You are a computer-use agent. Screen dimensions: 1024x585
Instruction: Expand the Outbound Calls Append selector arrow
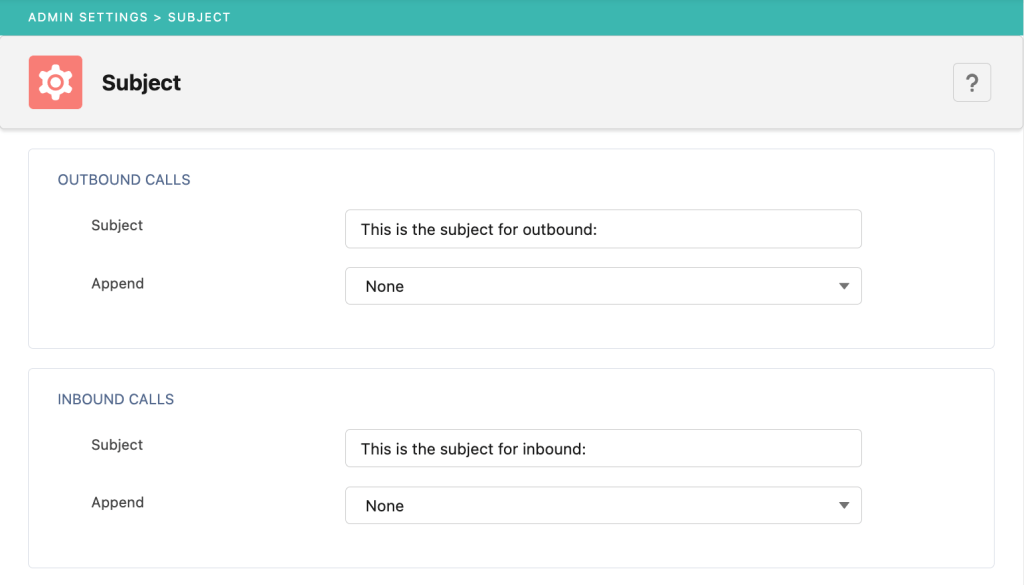point(846,286)
